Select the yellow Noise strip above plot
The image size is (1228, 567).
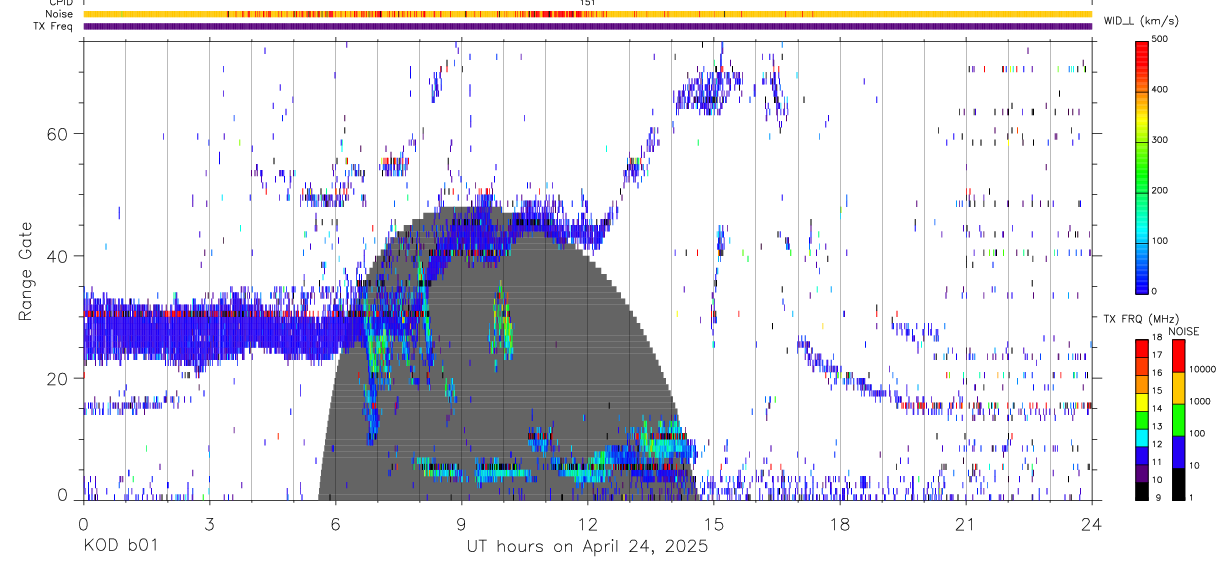tap(588, 14)
